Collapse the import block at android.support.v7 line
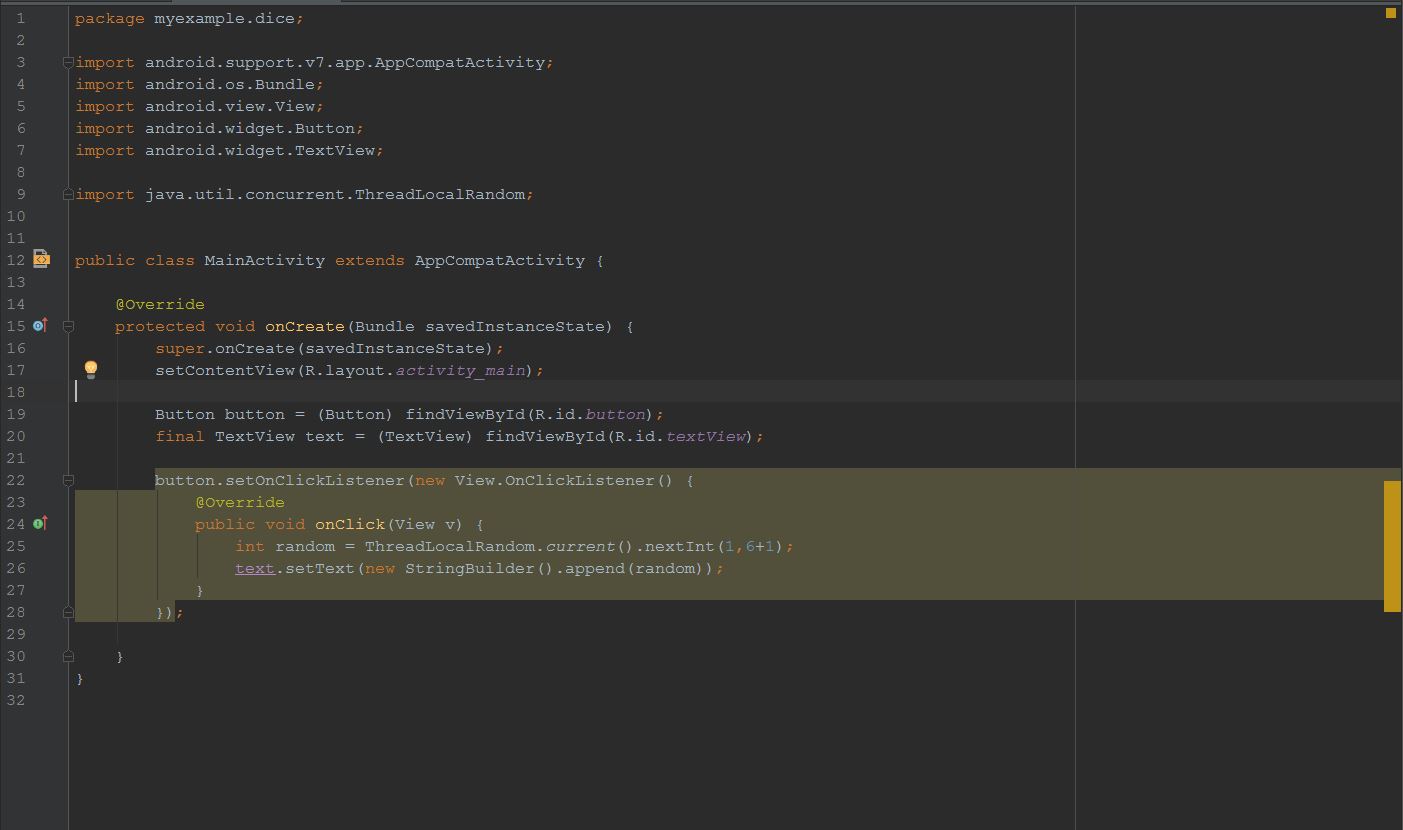The image size is (1403, 830). [x=68, y=62]
